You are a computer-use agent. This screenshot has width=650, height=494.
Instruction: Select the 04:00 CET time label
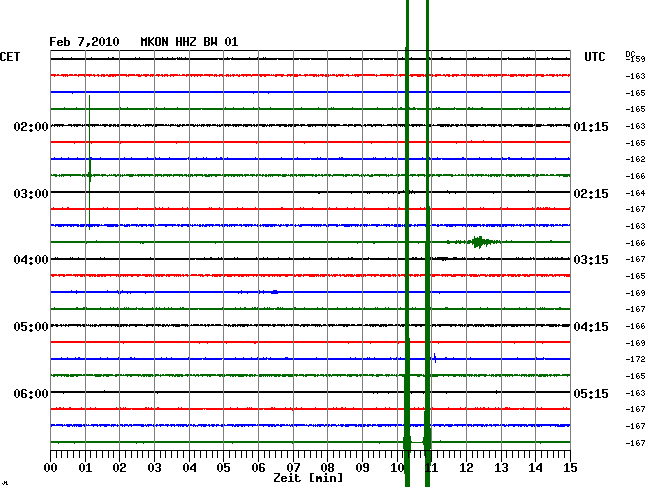(x=31, y=260)
